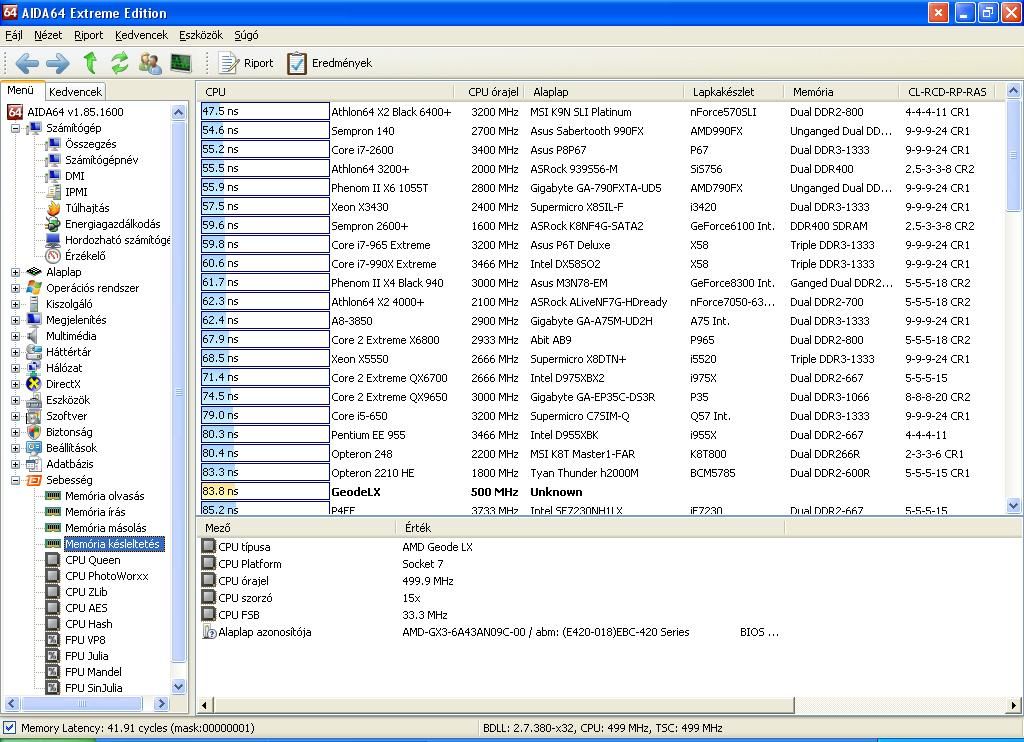Viewport: 1024px width, 742px height.
Task: Click the green Up arrow toolbar icon
Action: click(x=90, y=63)
